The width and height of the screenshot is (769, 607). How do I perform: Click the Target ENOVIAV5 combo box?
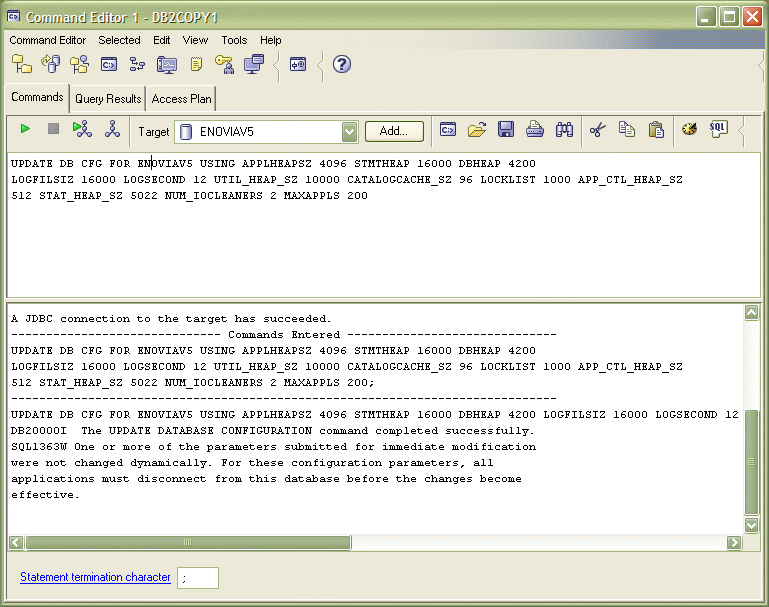coord(266,131)
